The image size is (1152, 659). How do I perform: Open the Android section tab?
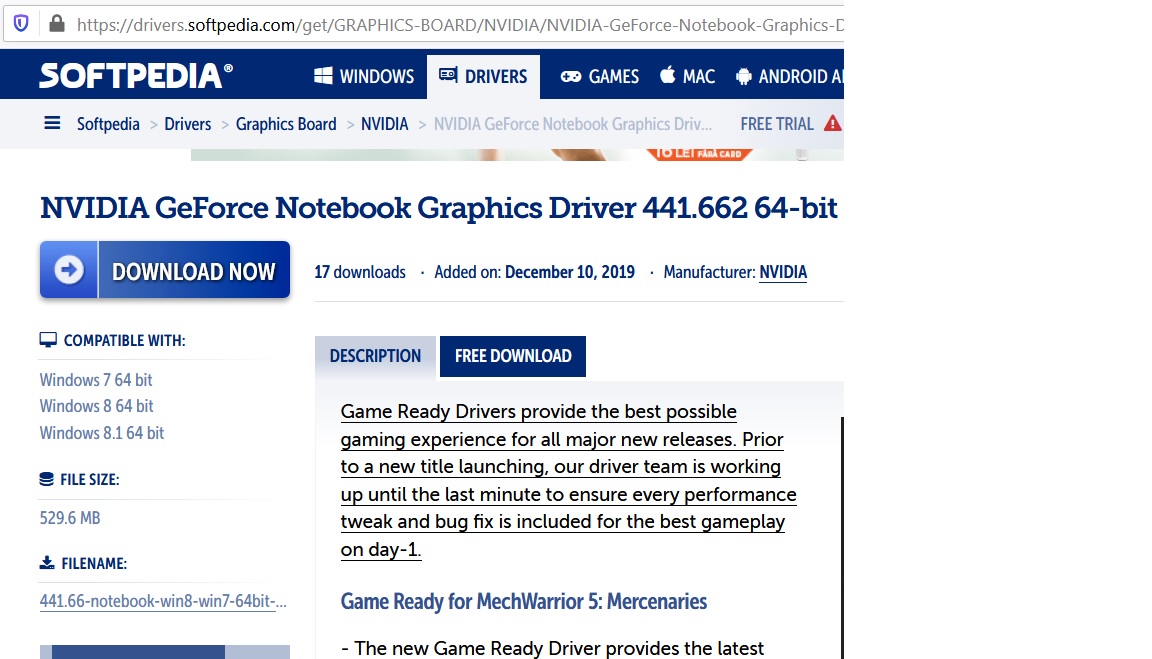click(788, 76)
